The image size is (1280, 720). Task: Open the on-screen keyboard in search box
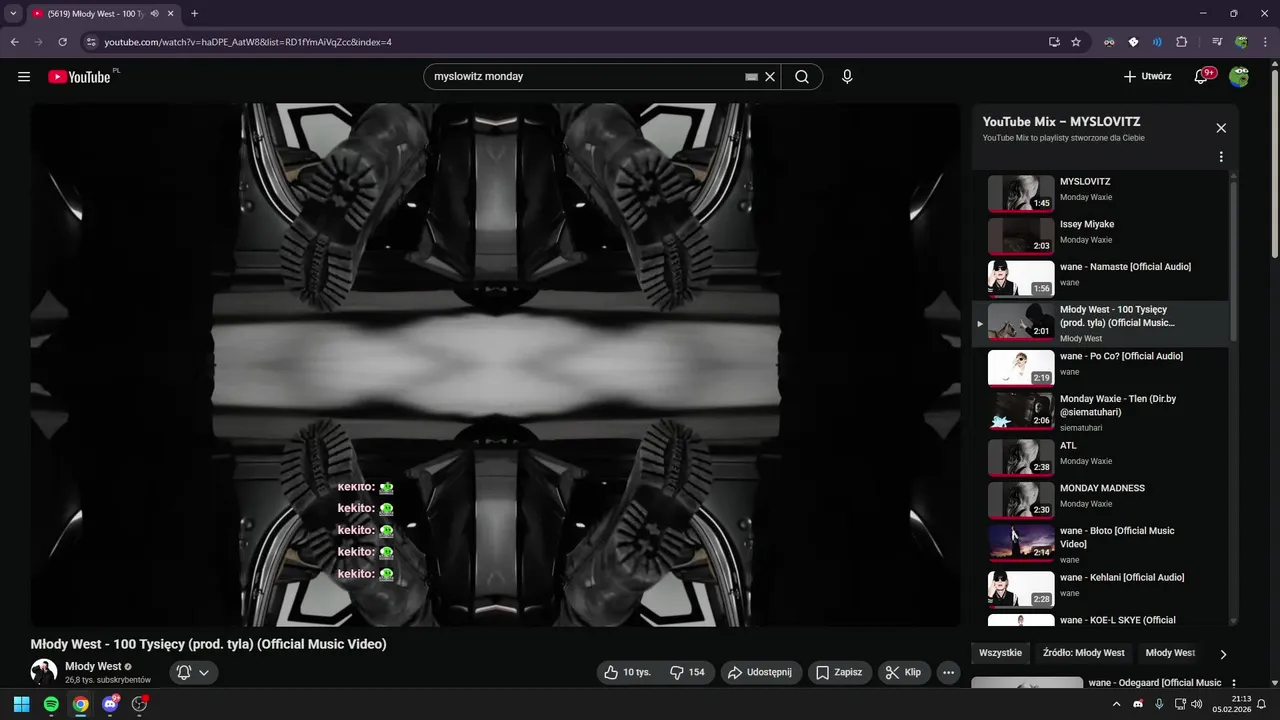click(752, 77)
